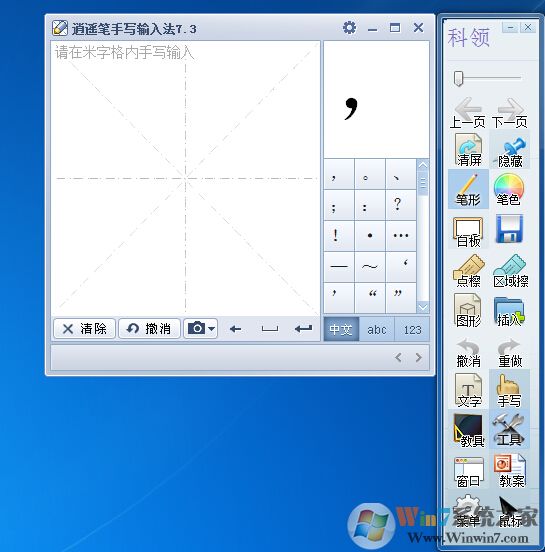Open the 笔色 pen color wheel
Viewport: 545px width, 552px height.
click(x=509, y=189)
